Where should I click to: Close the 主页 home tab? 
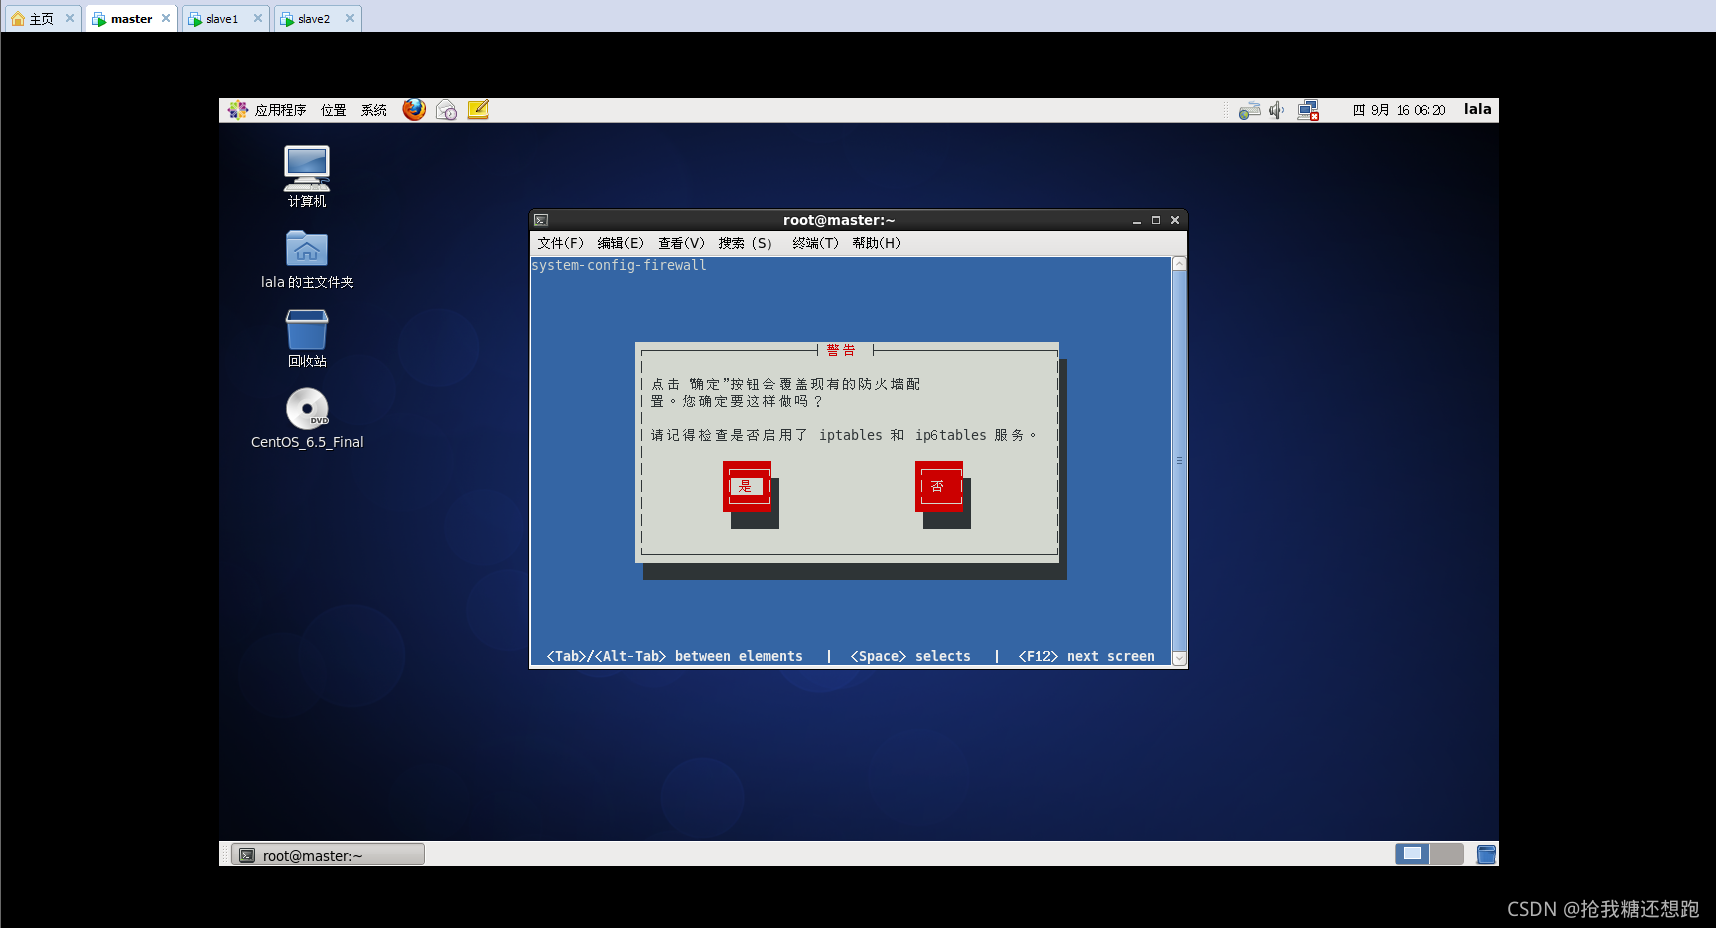point(70,18)
